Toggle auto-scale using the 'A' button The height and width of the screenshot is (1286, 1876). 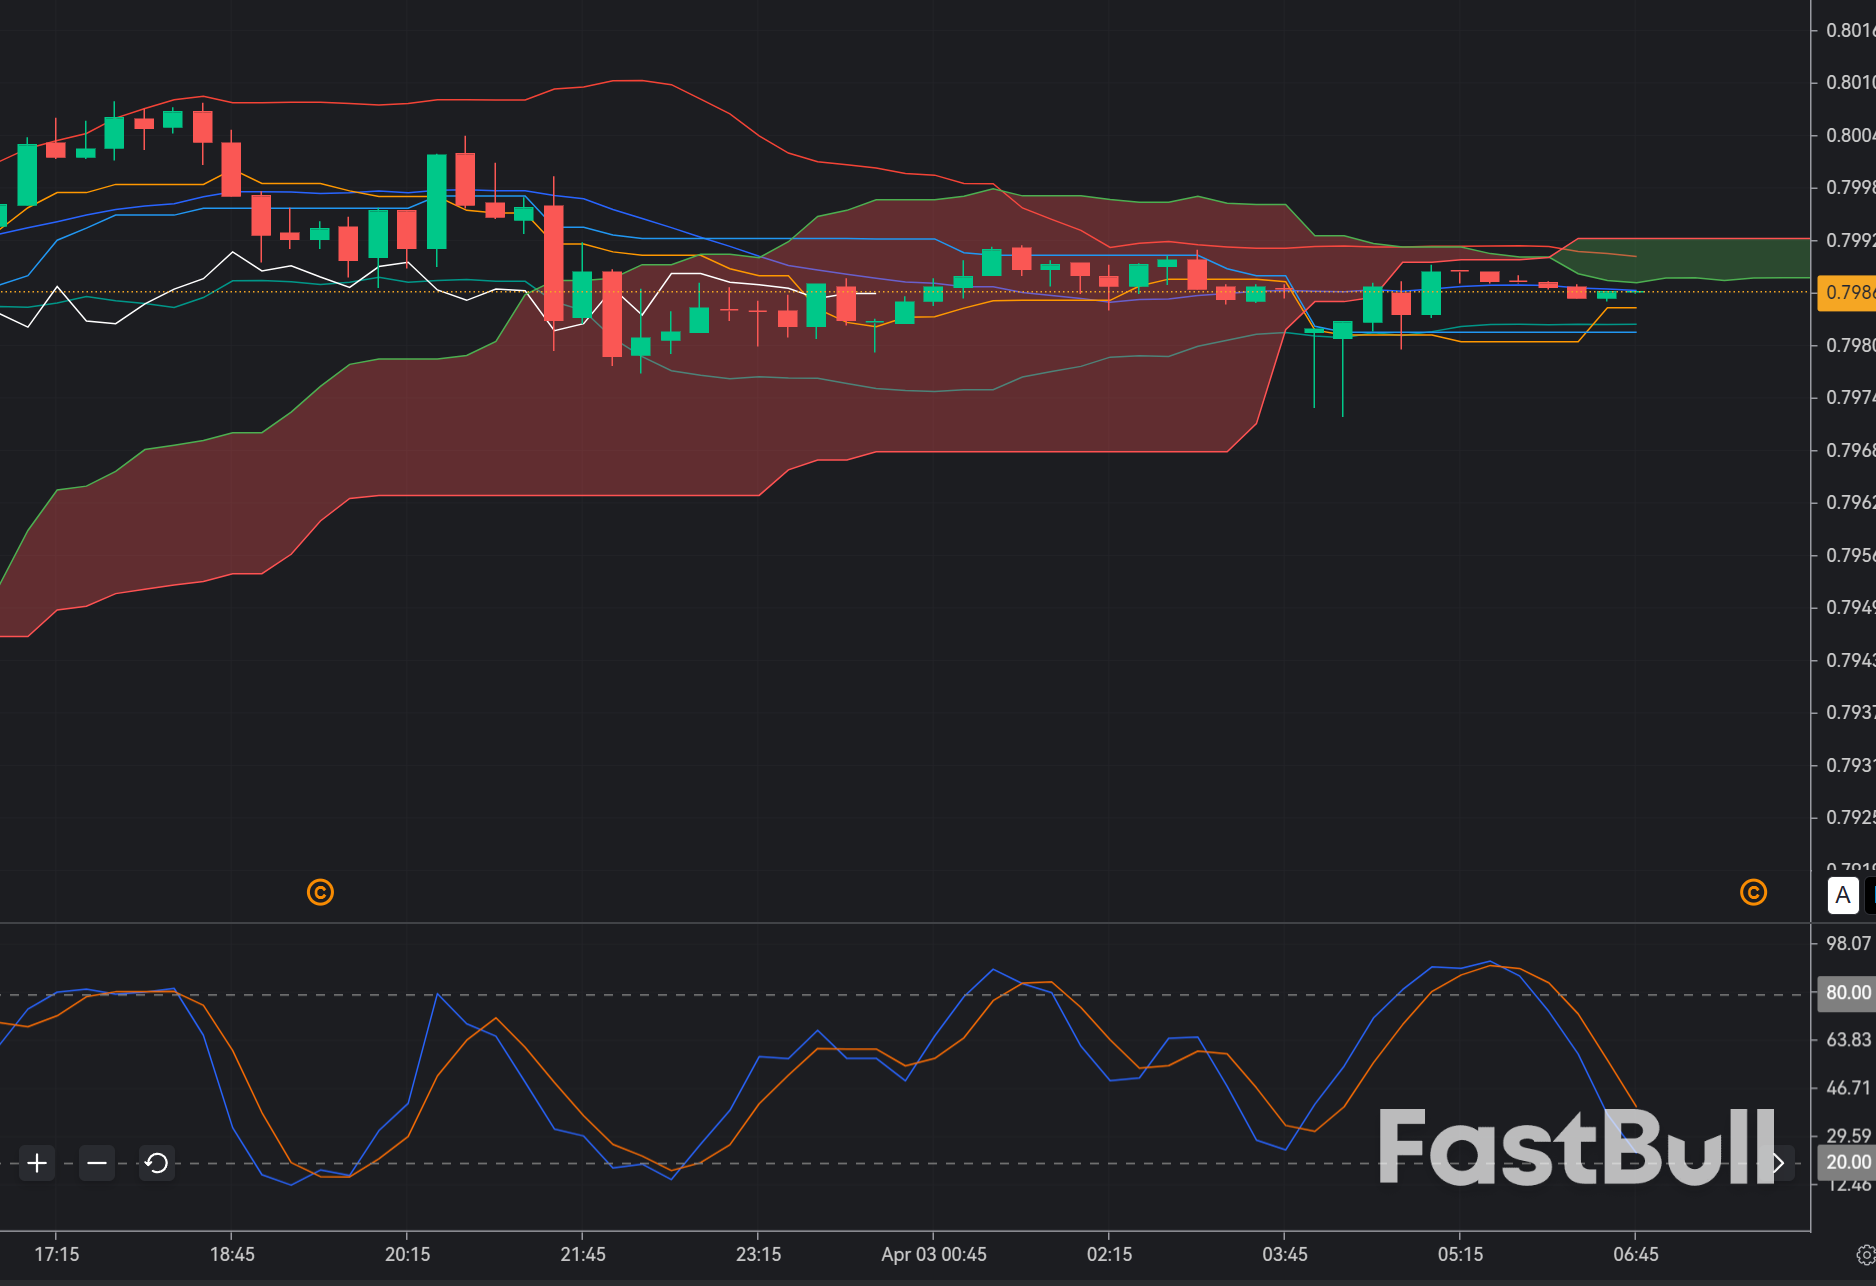[1843, 896]
